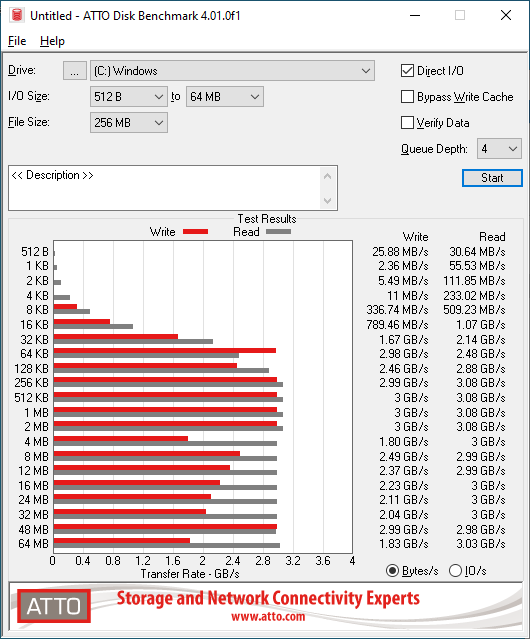The image size is (530, 639).
Task: Expand the Drive selection dropdown
Action: [x=232, y=71]
